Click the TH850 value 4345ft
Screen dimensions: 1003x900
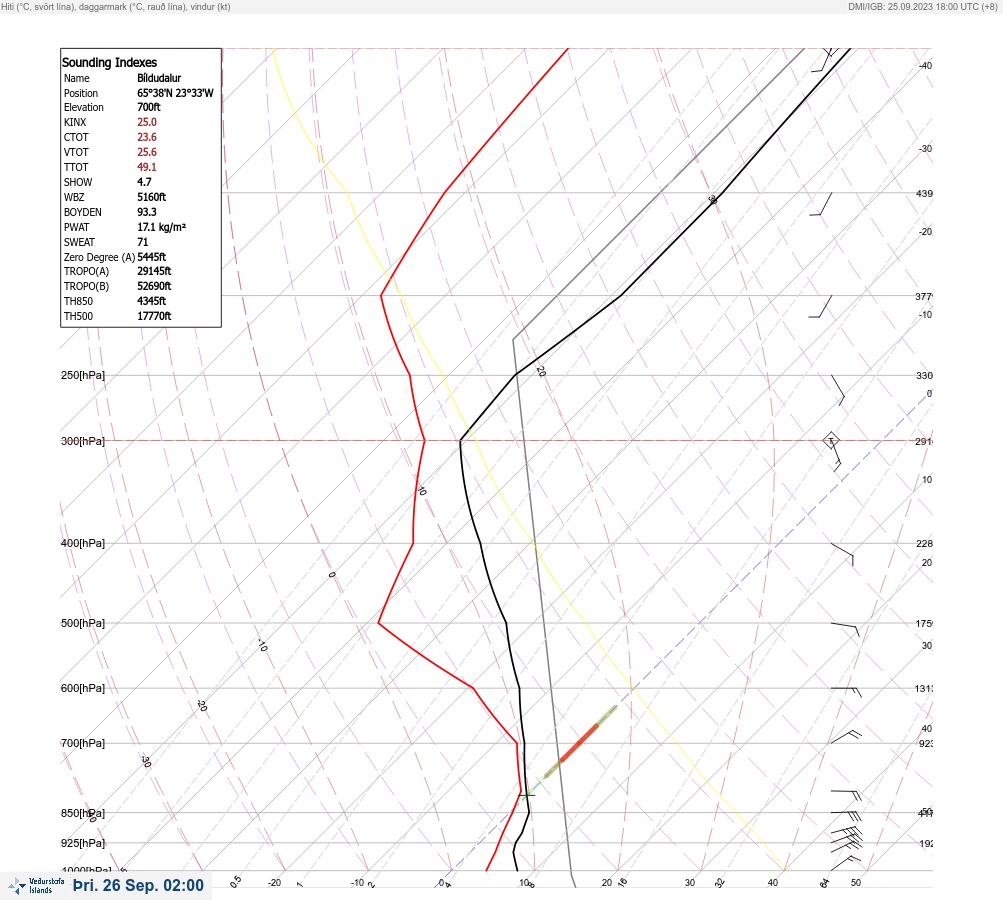tap(152, 301)
